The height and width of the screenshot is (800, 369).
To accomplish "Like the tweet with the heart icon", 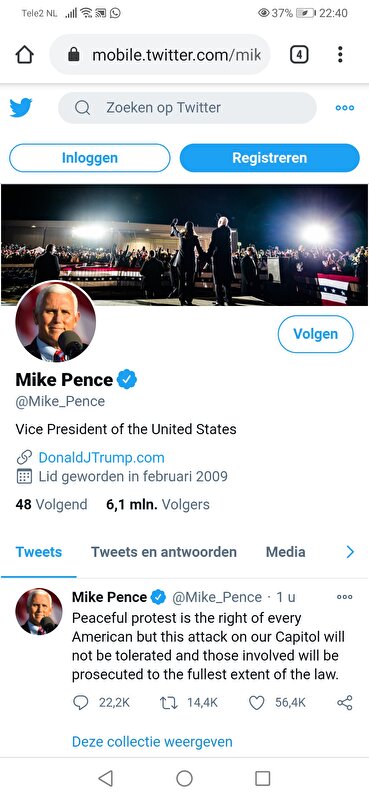I will pyautogui.click(x=256, y=703).
